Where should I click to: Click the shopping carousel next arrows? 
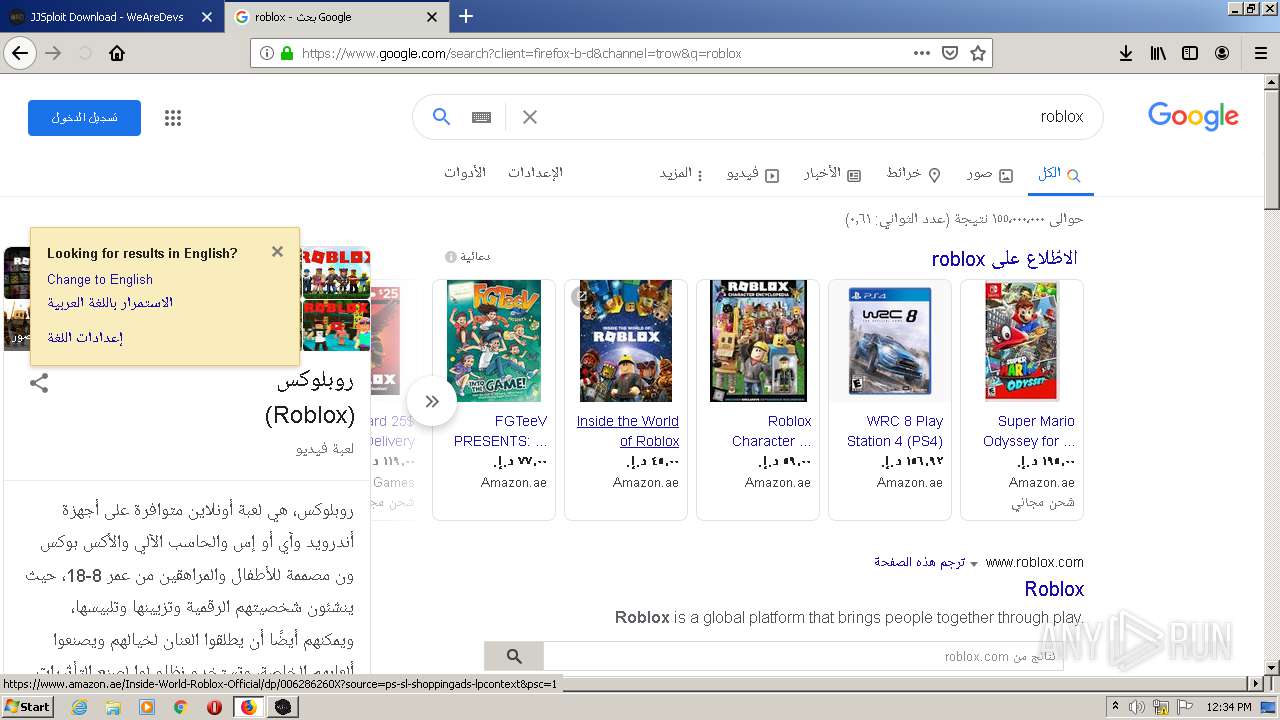432,401
